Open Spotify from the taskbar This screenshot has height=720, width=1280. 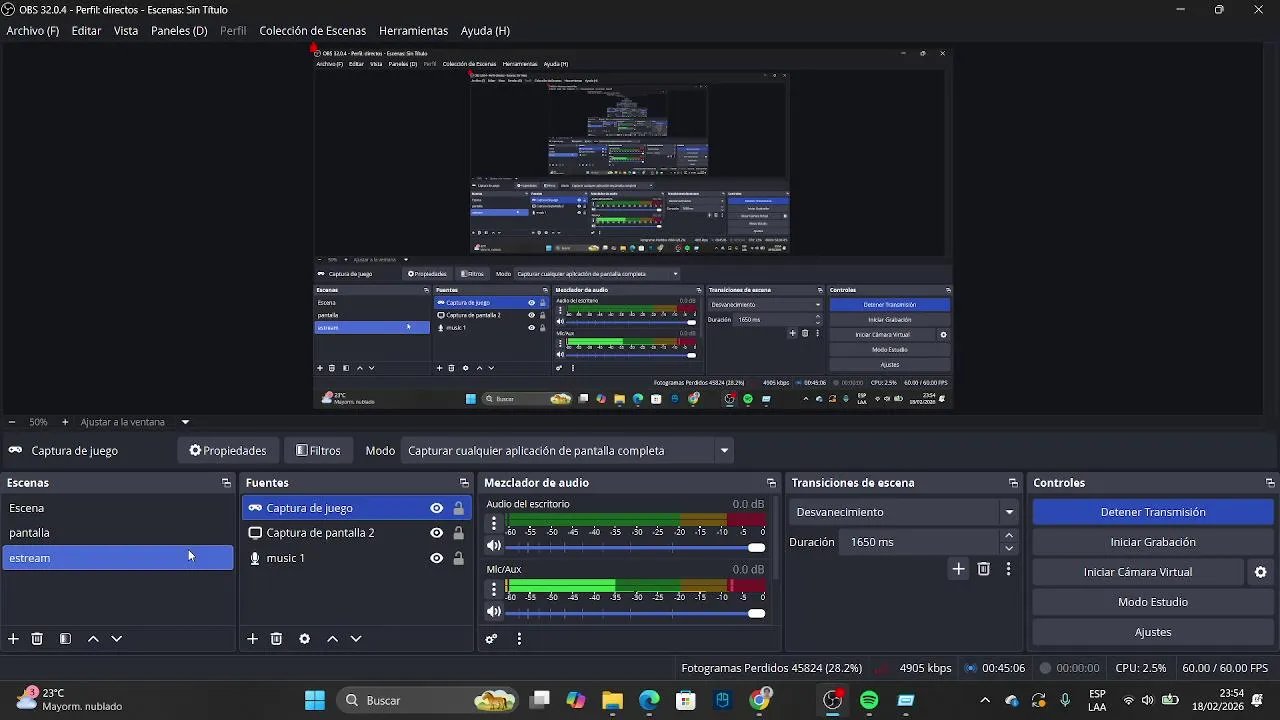click(x=869, y=700)
